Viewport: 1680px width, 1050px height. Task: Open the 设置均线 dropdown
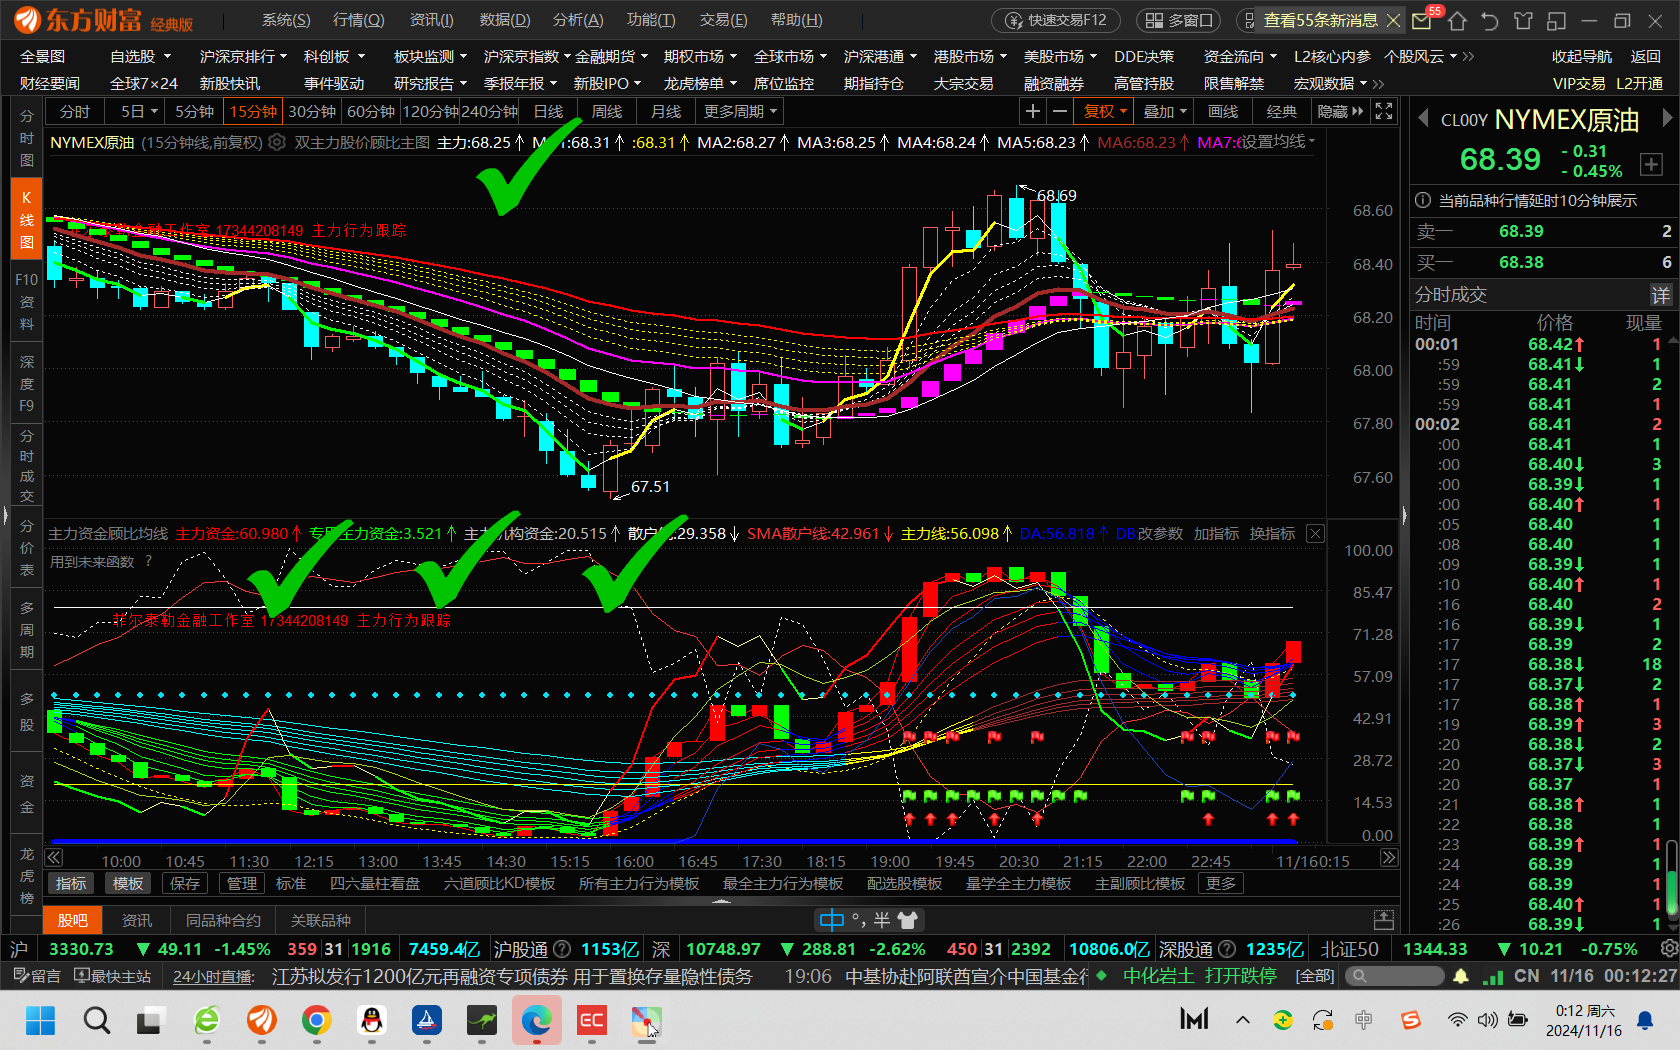click(x=1278, y=142)
